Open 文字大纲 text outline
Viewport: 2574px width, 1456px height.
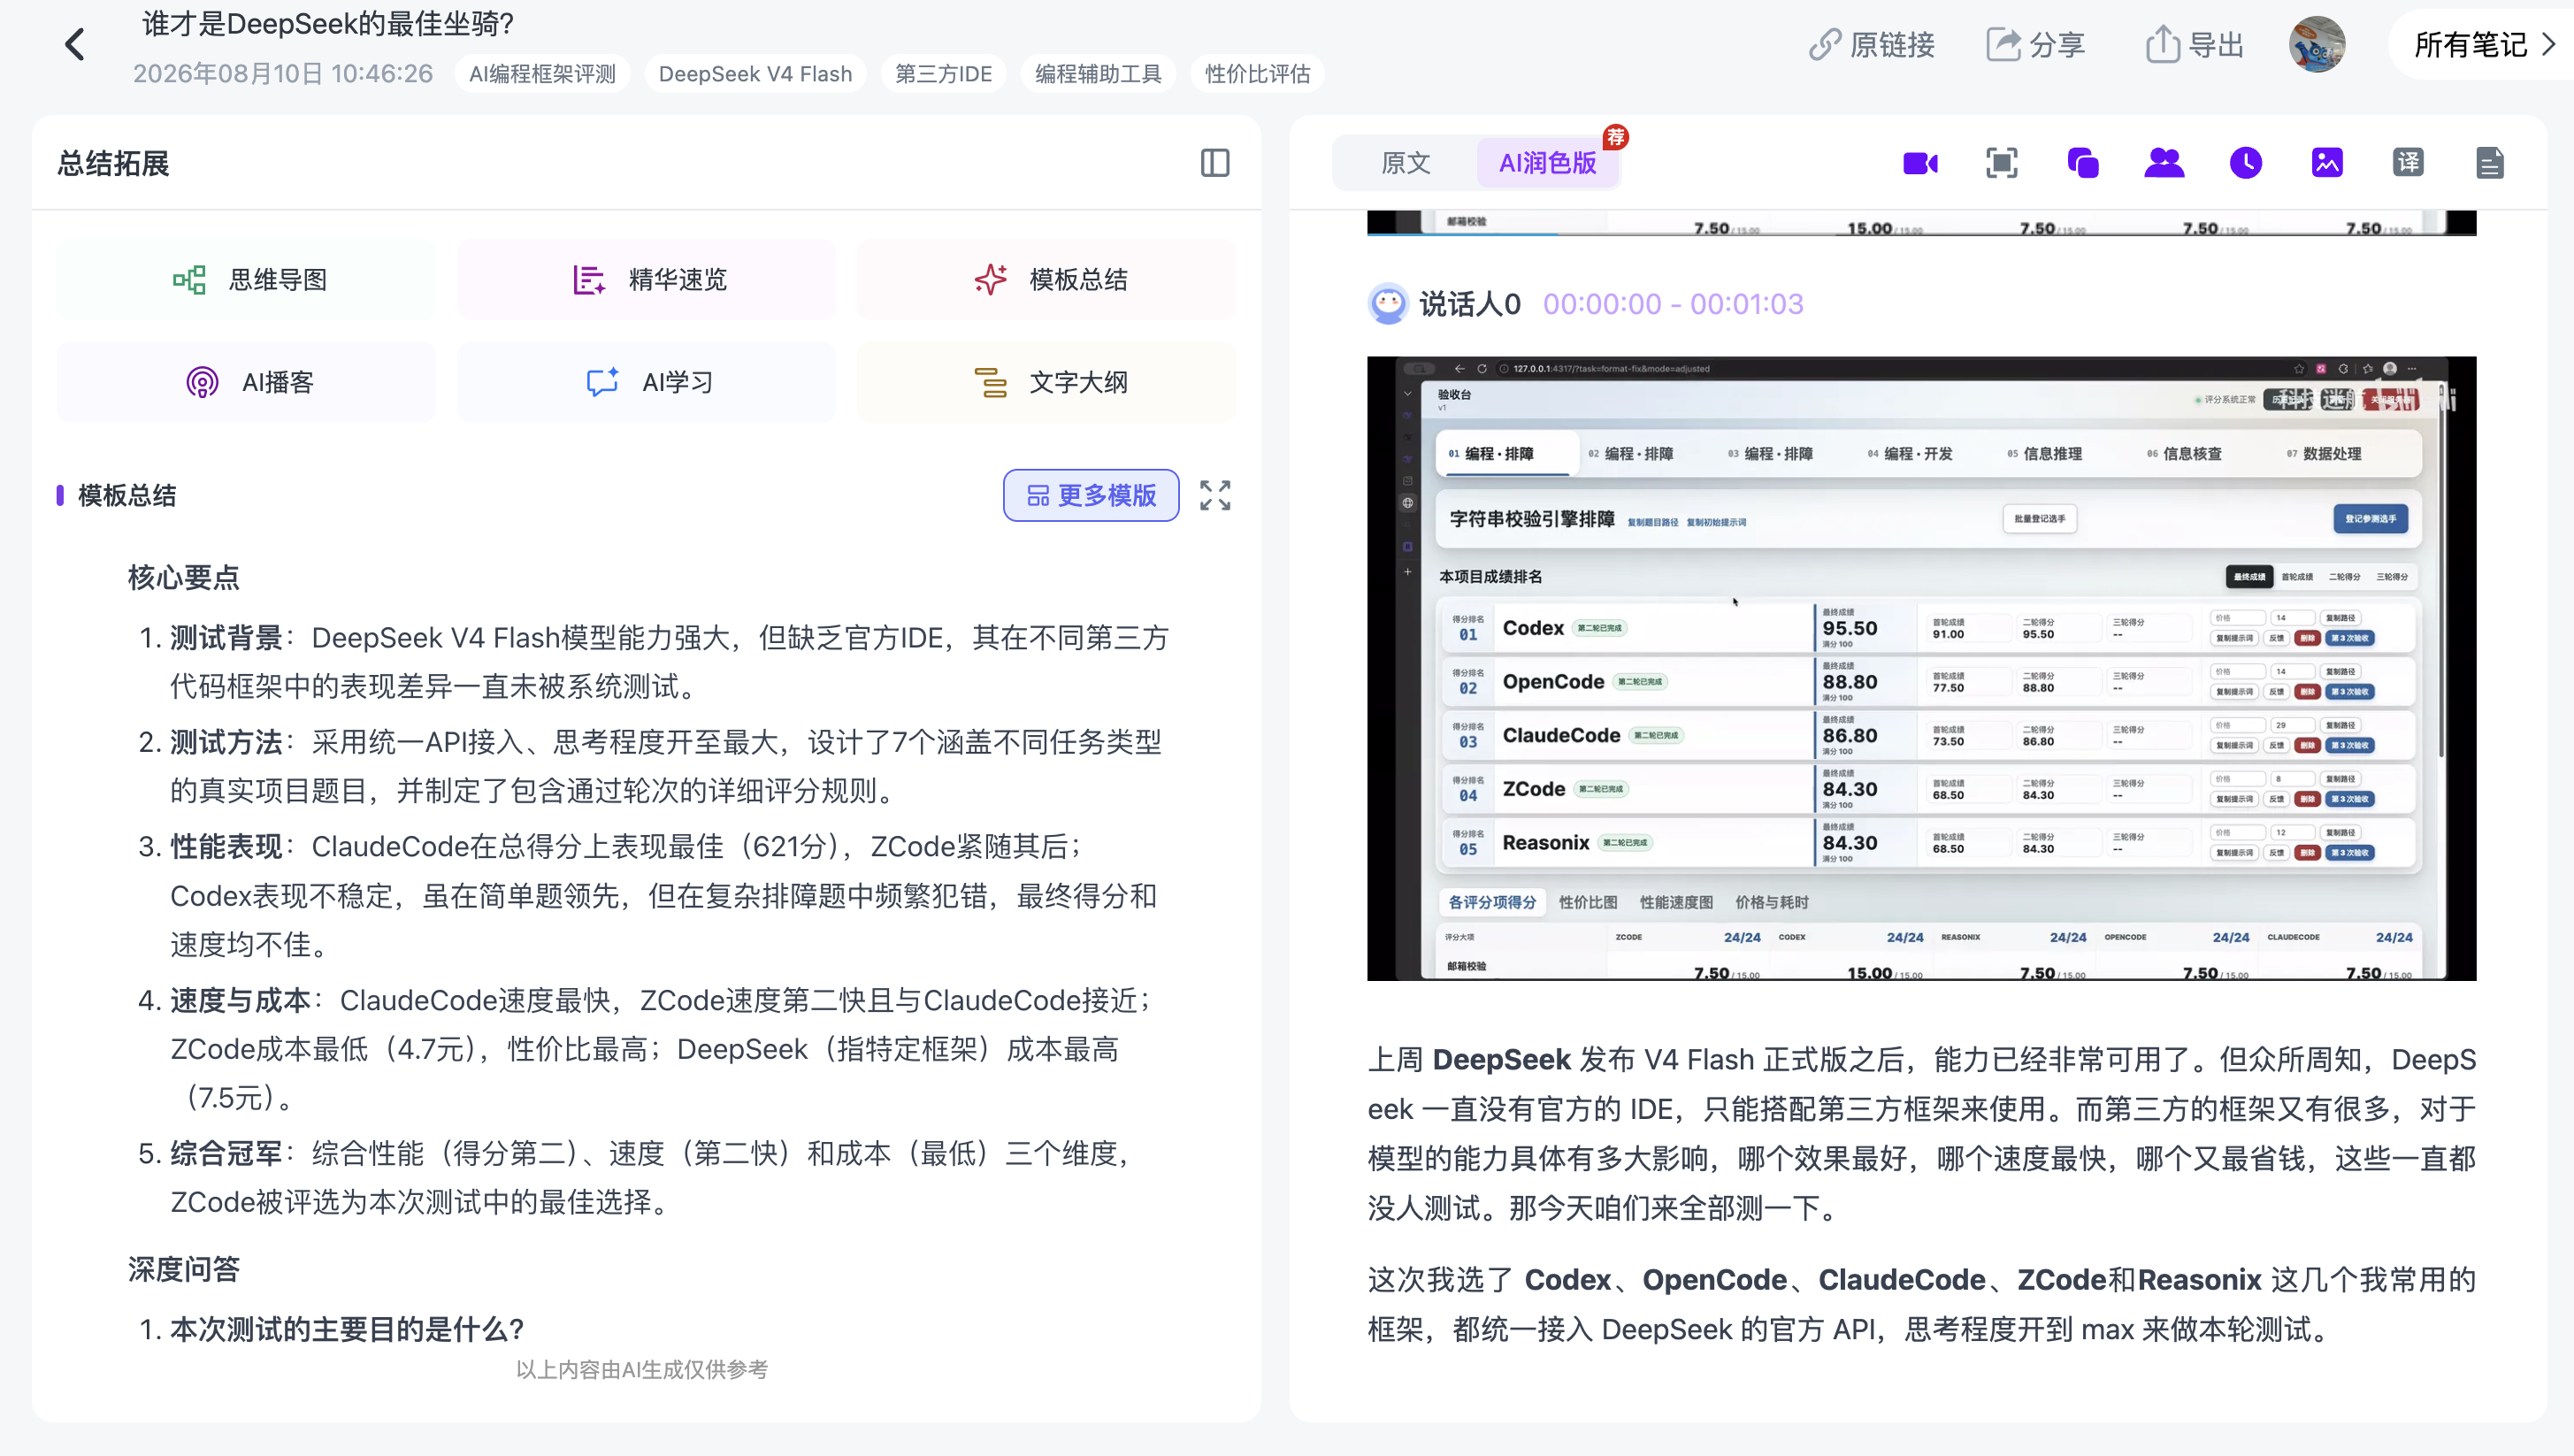1046,382
